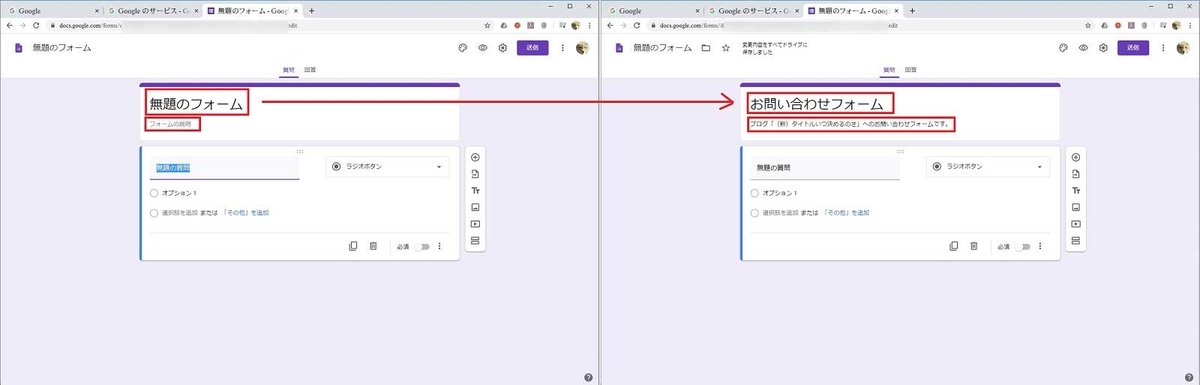This screenshot has height=385, width=1200.
Task: Click Forms home logo in right window
Action: (x=619, y=48)
